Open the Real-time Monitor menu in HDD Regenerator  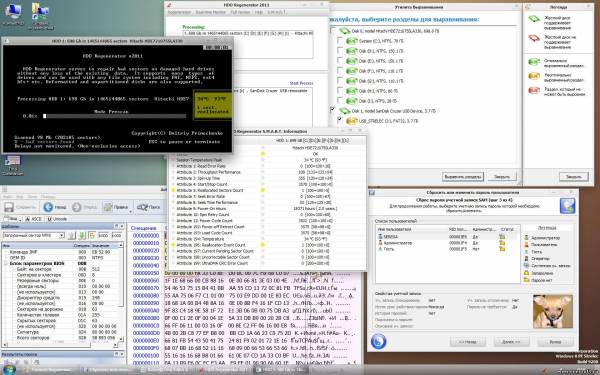coord(210,12)
